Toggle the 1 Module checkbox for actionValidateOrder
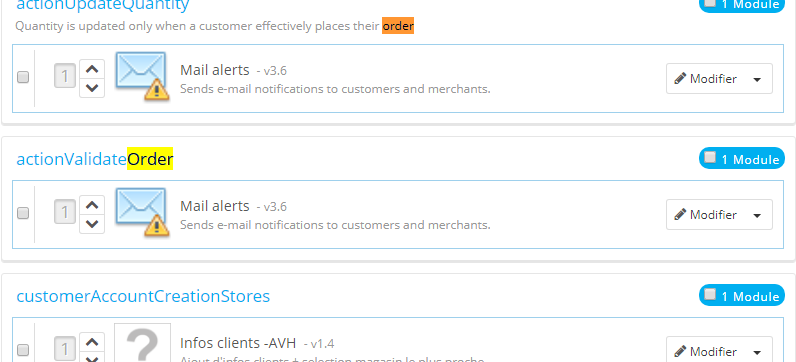The height and width of the screenshot is (362, 796). tap(710, 158)
